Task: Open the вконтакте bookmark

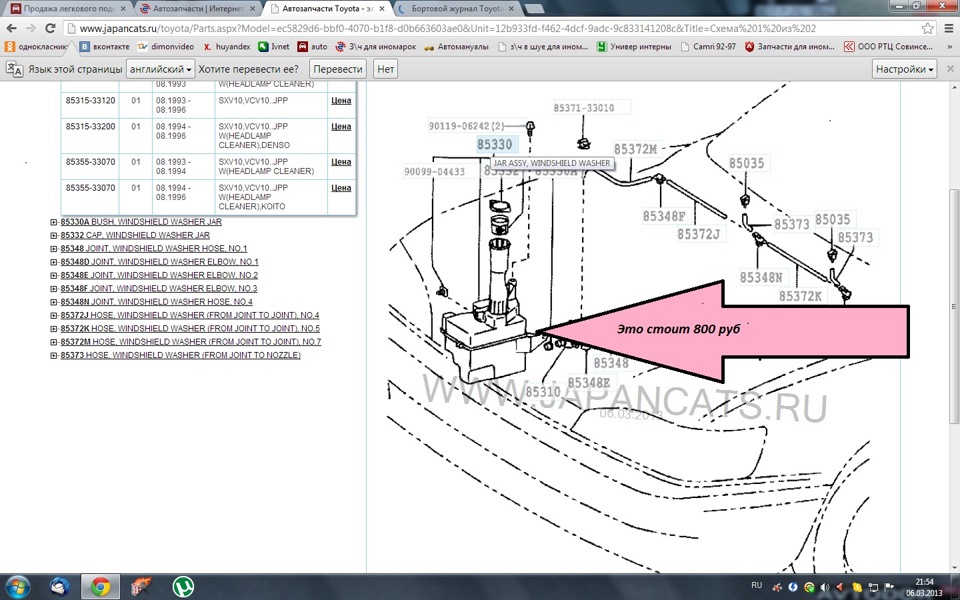Action: click(105, 47)
